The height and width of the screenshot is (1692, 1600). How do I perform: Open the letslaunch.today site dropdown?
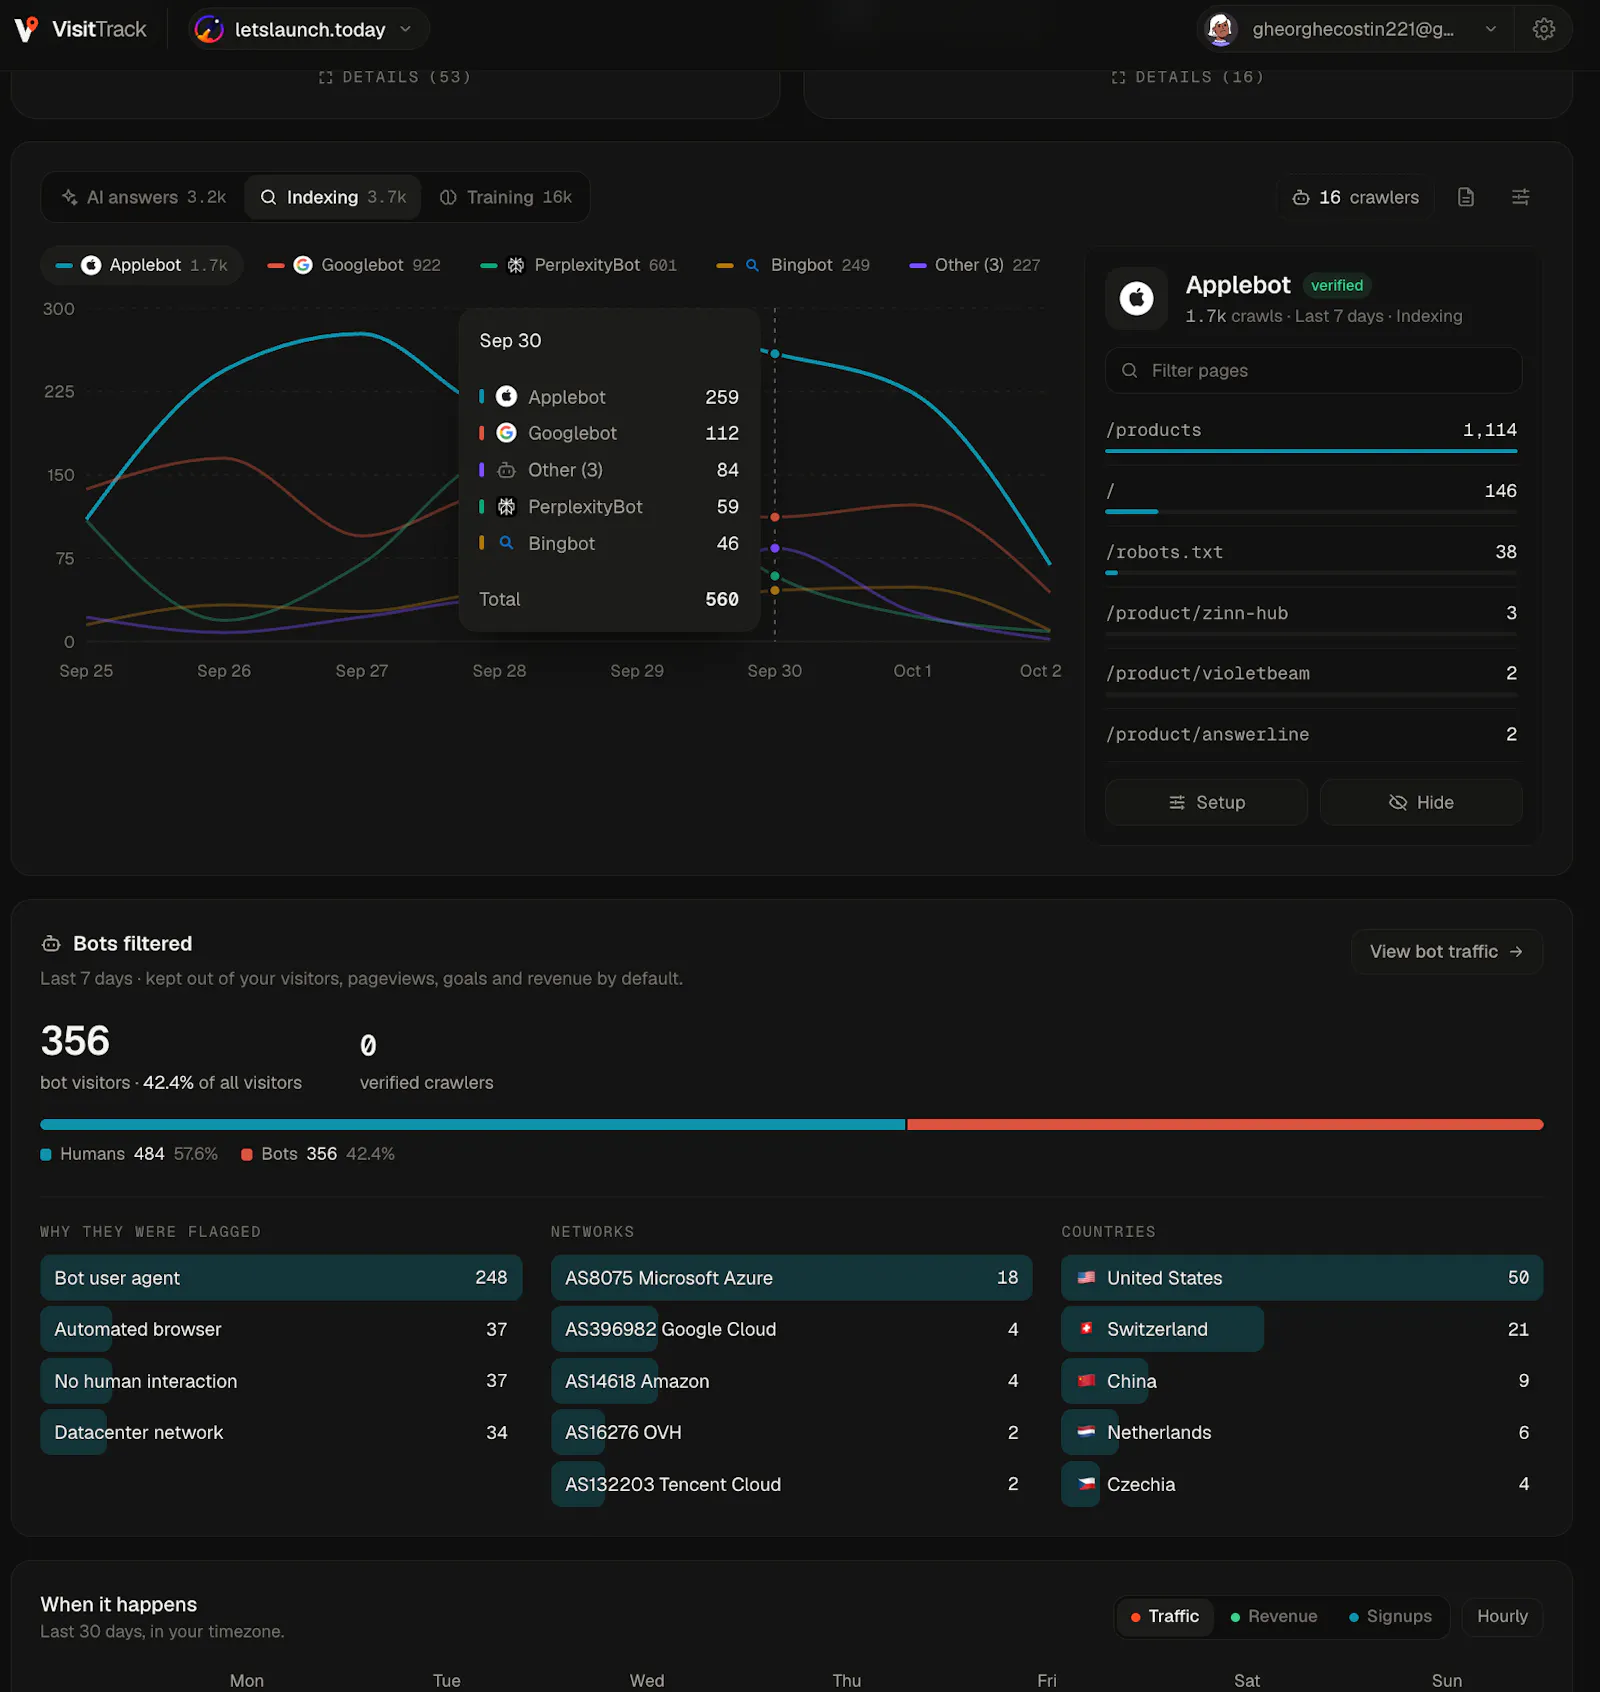pyautogui.click(x=309, y=29)
